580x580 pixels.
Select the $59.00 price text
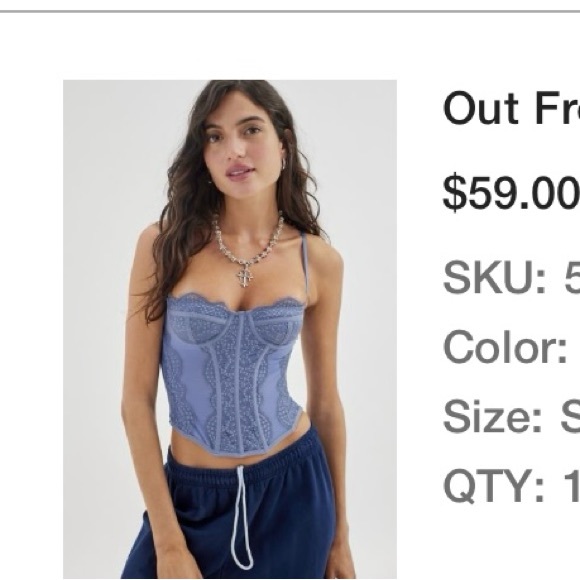tap(511, 193)
